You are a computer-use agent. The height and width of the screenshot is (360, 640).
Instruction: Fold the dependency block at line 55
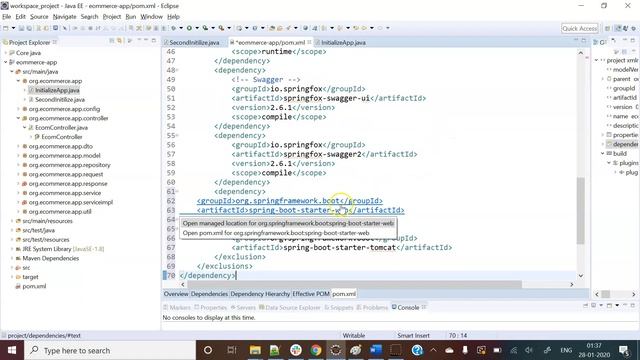point(177,136)
